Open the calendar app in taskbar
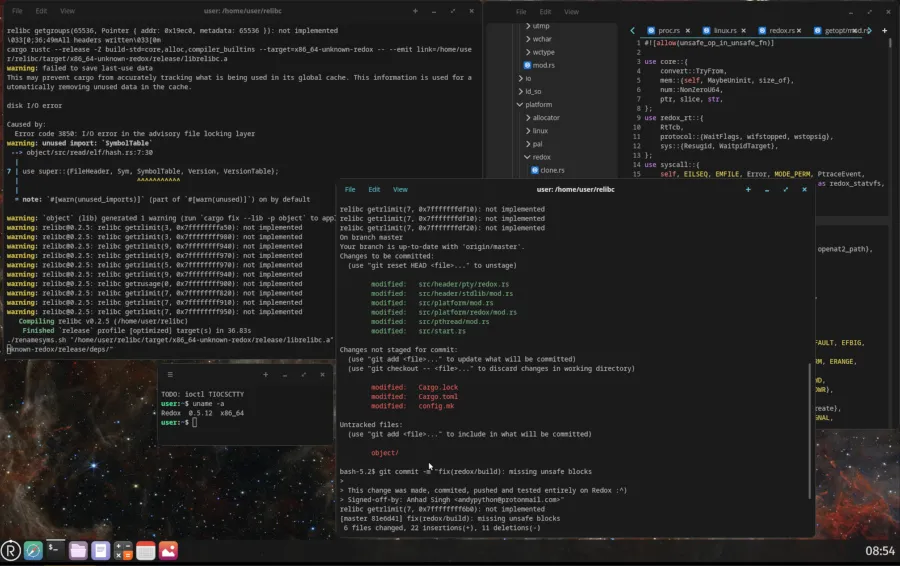 click(145, 550)
